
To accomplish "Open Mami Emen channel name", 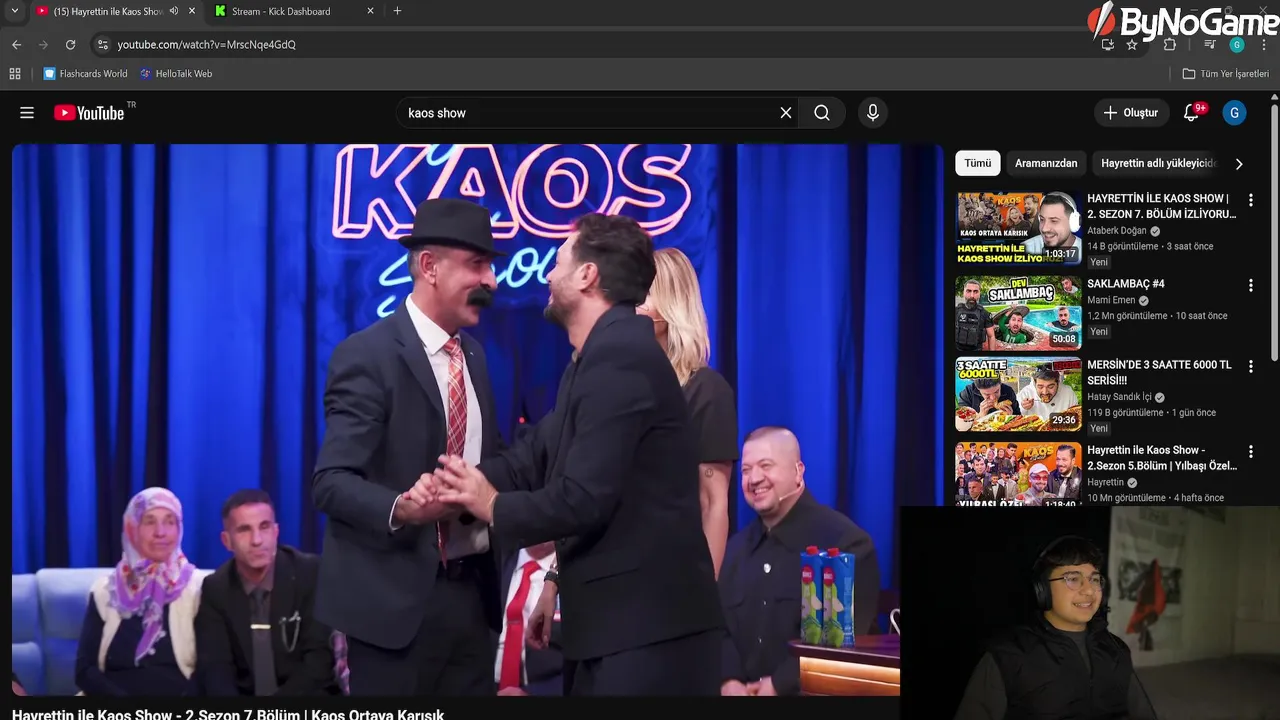I will point(1111,300).
